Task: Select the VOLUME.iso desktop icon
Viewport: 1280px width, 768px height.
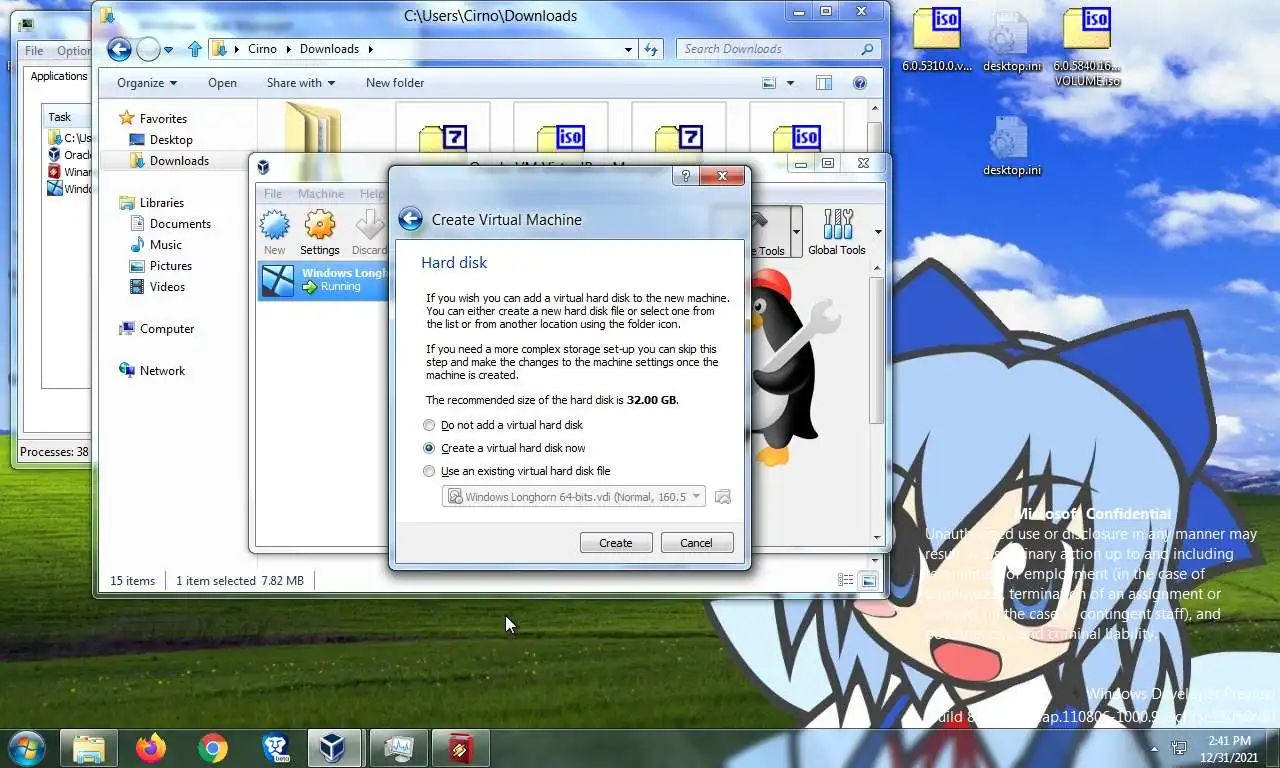Action: click(x=1086, y=47)
